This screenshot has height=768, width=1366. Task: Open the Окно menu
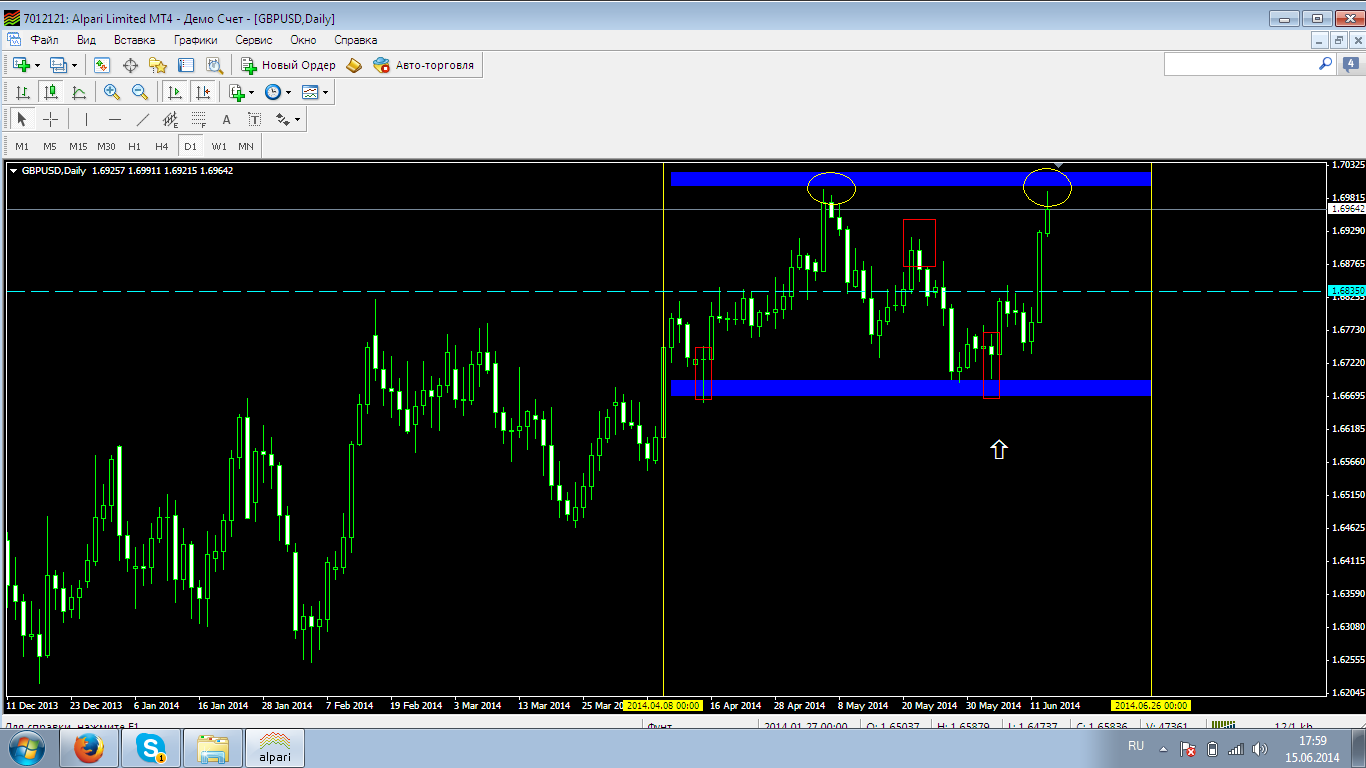pyautogui.click(x=303, y=40)
